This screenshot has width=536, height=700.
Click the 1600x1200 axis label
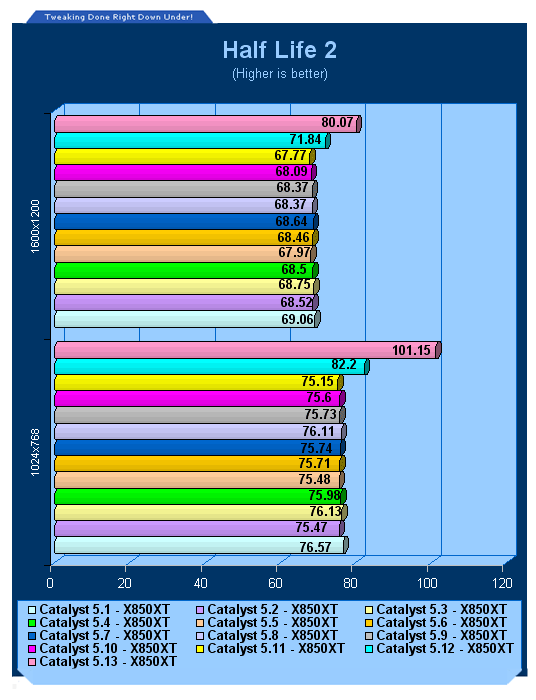(x=35, y=226)
